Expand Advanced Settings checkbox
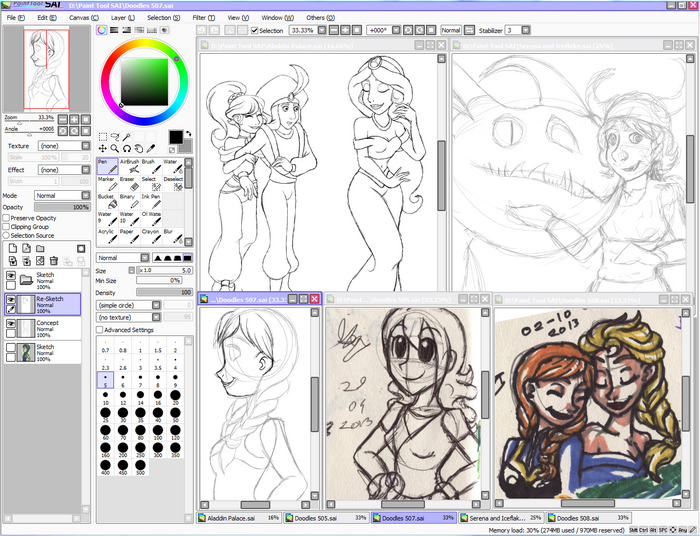Viewport: 700px width, 536px height. pos(99,330)
